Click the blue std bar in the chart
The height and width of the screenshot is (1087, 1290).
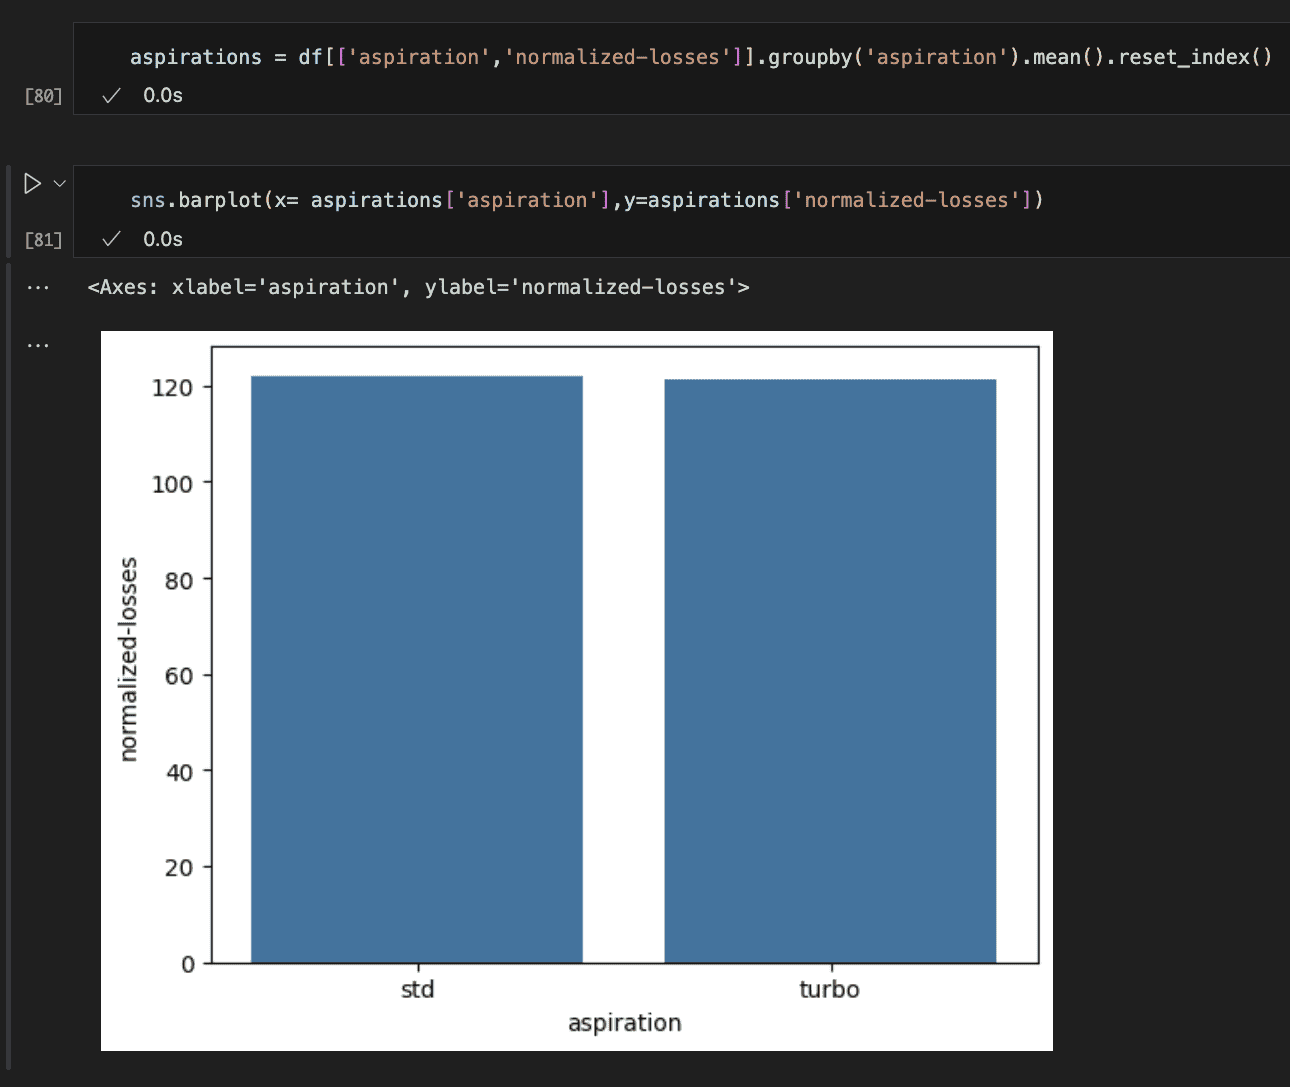[x=417, y=670]
